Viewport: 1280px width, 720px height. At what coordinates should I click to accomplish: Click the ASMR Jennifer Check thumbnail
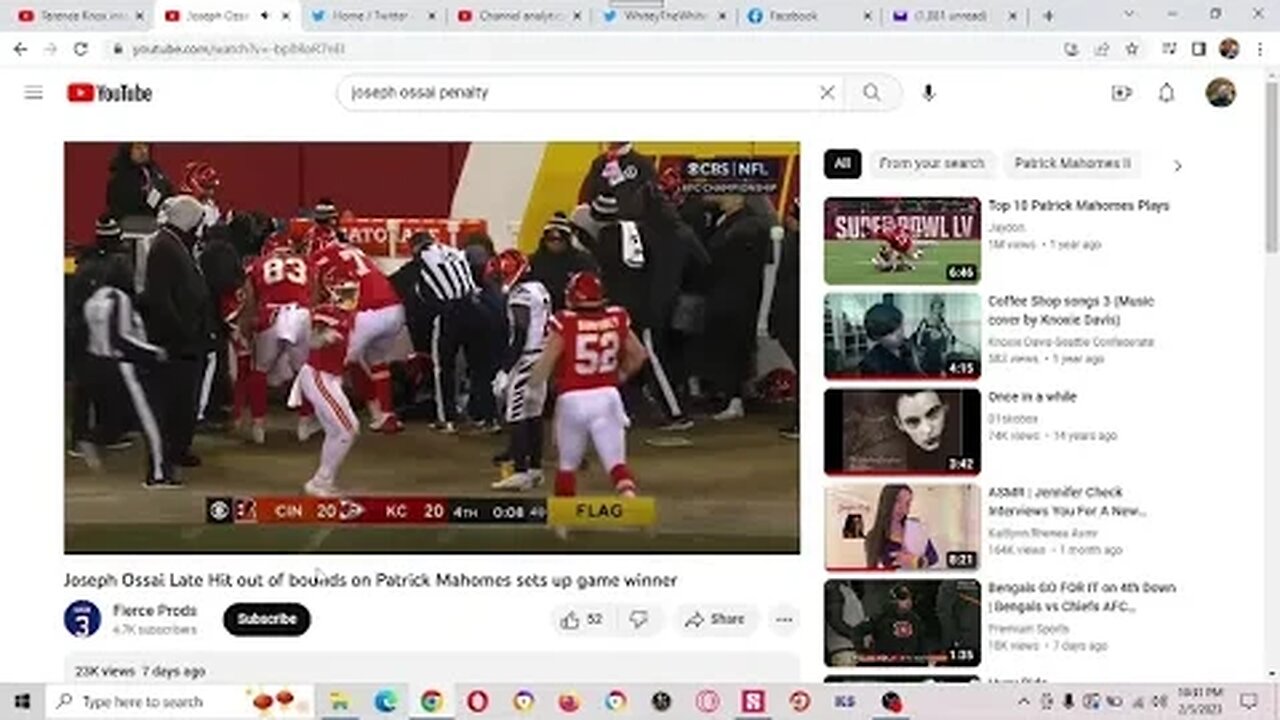coord(902,527)
